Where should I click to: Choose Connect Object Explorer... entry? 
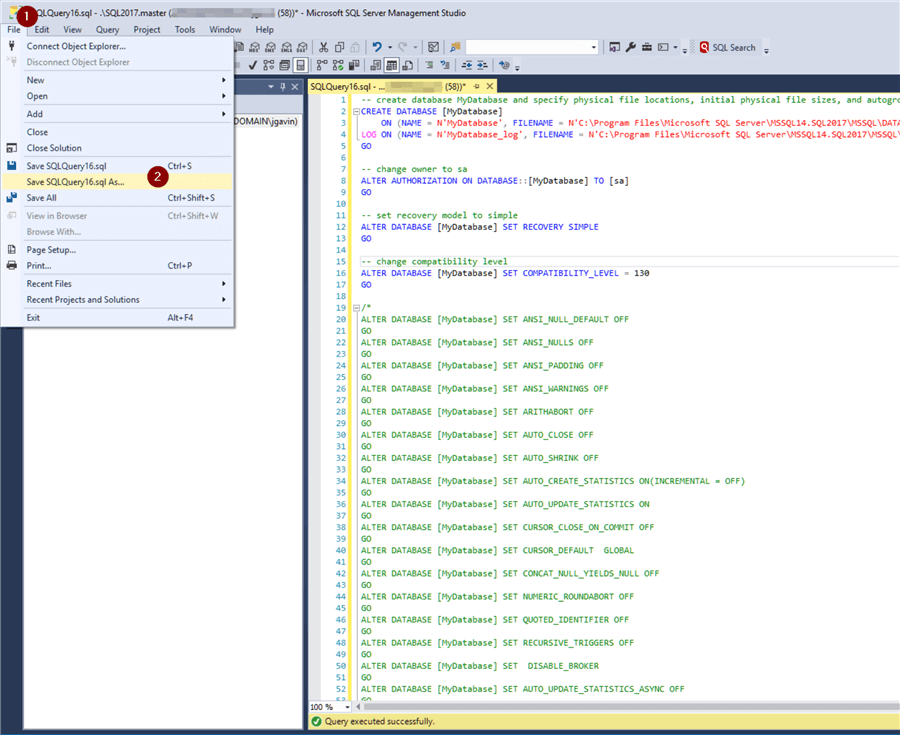click(x=117, y=46)
